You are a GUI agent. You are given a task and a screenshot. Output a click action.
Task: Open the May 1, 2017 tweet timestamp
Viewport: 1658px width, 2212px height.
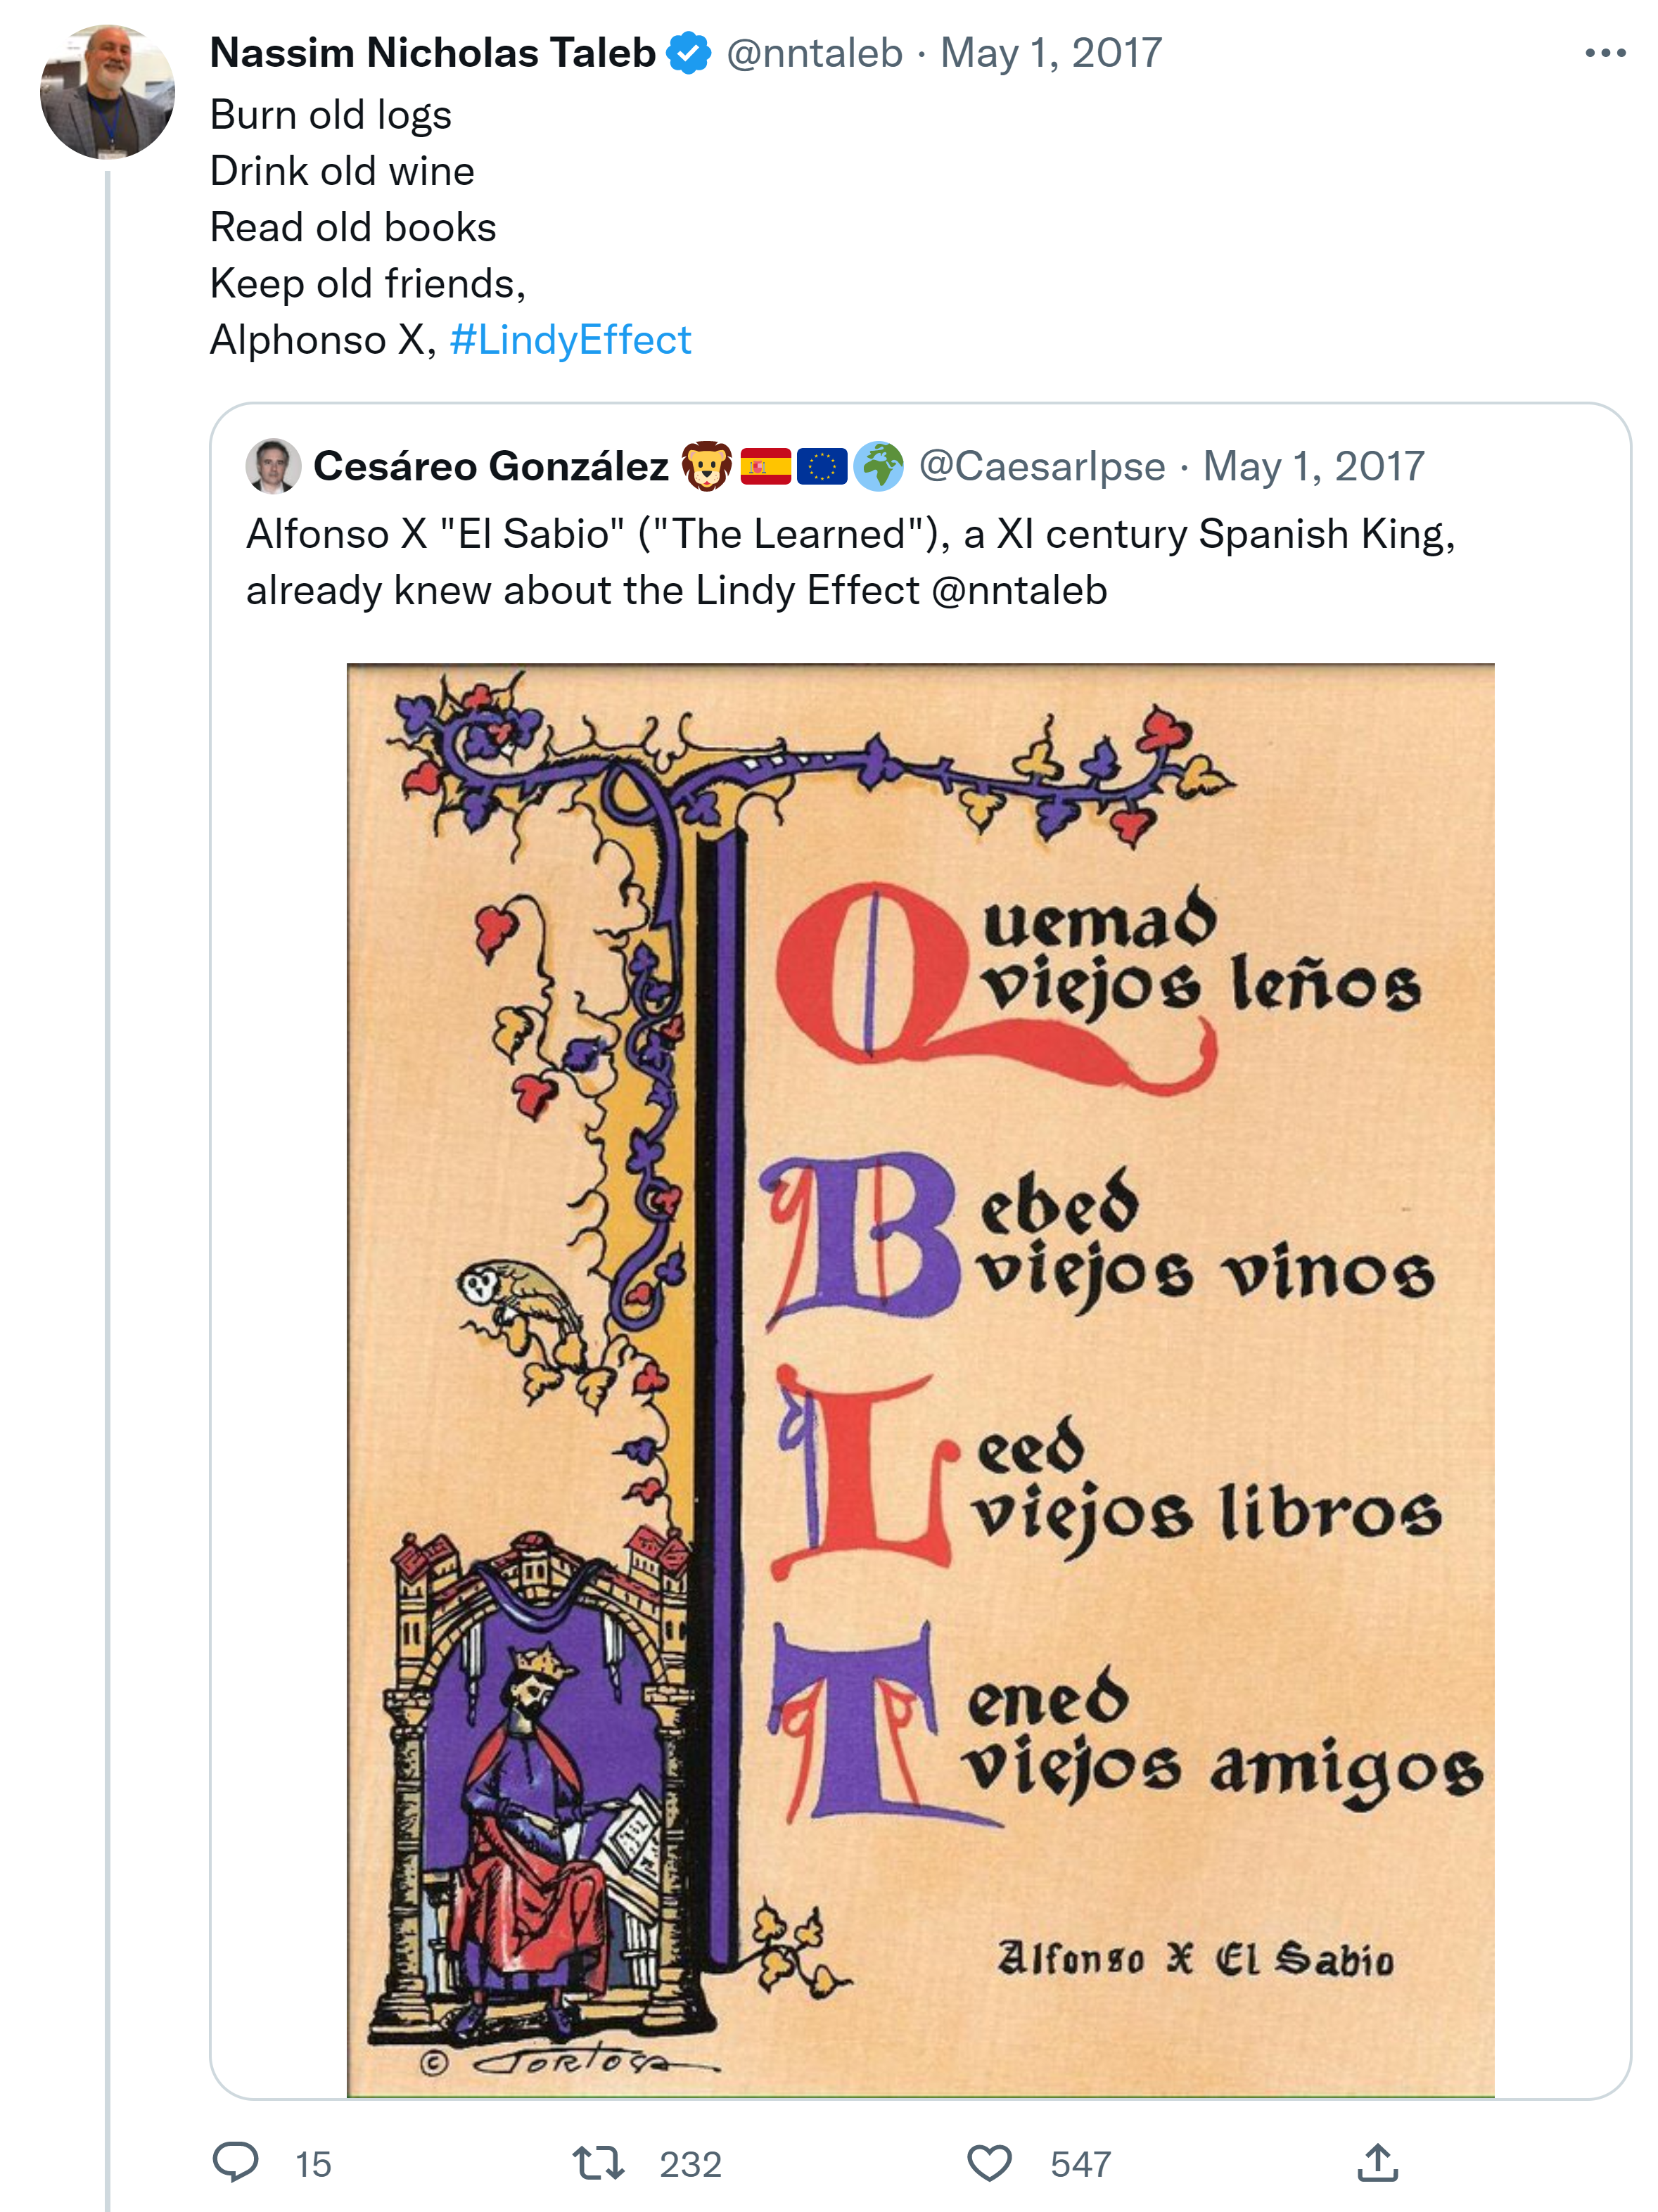point(1050,53)
